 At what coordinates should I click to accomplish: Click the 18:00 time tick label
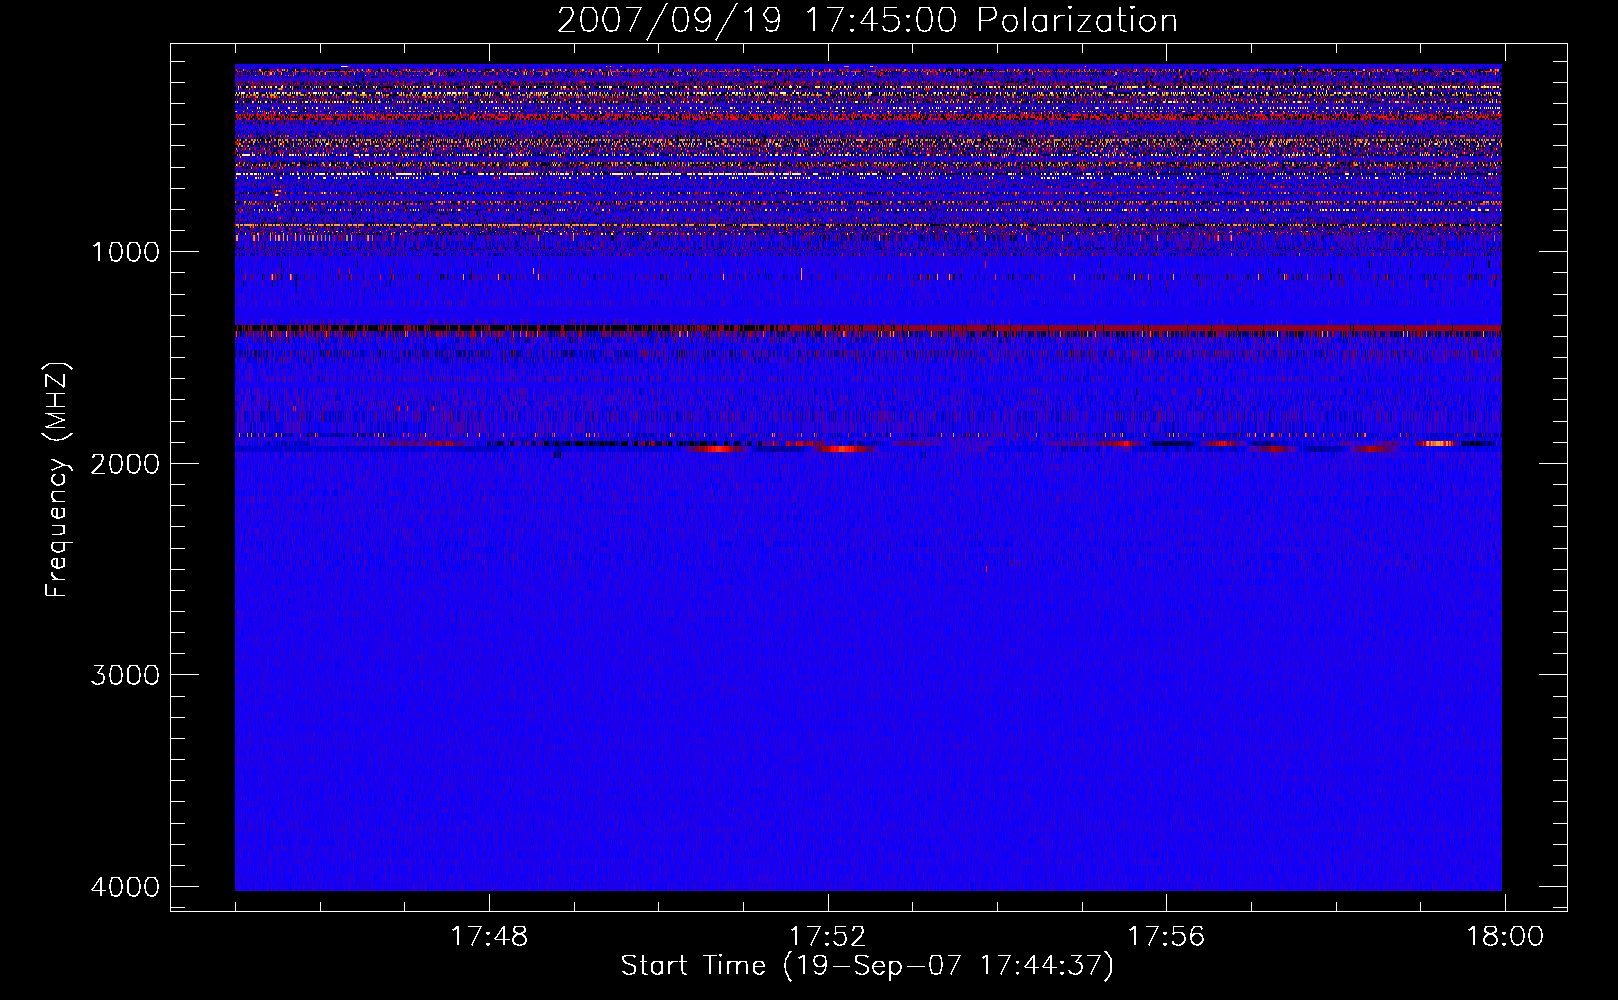pos(1505,937)
